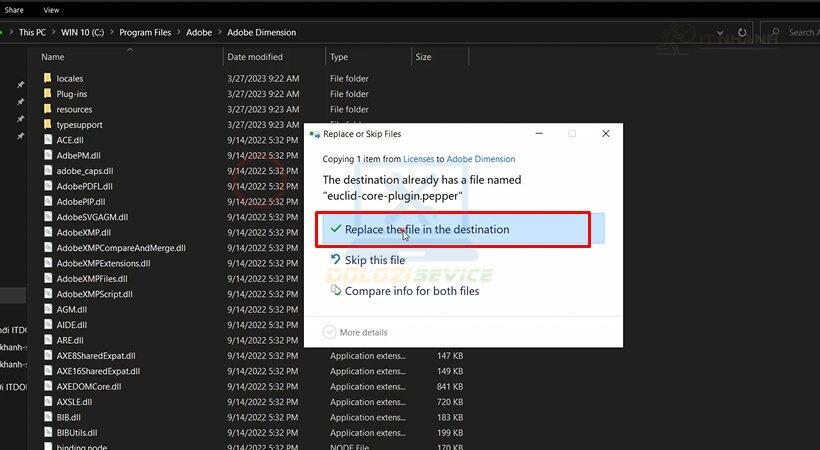Click the ACE.dll file icon
This screenshot has height=450, width=820.
(47, 140)
